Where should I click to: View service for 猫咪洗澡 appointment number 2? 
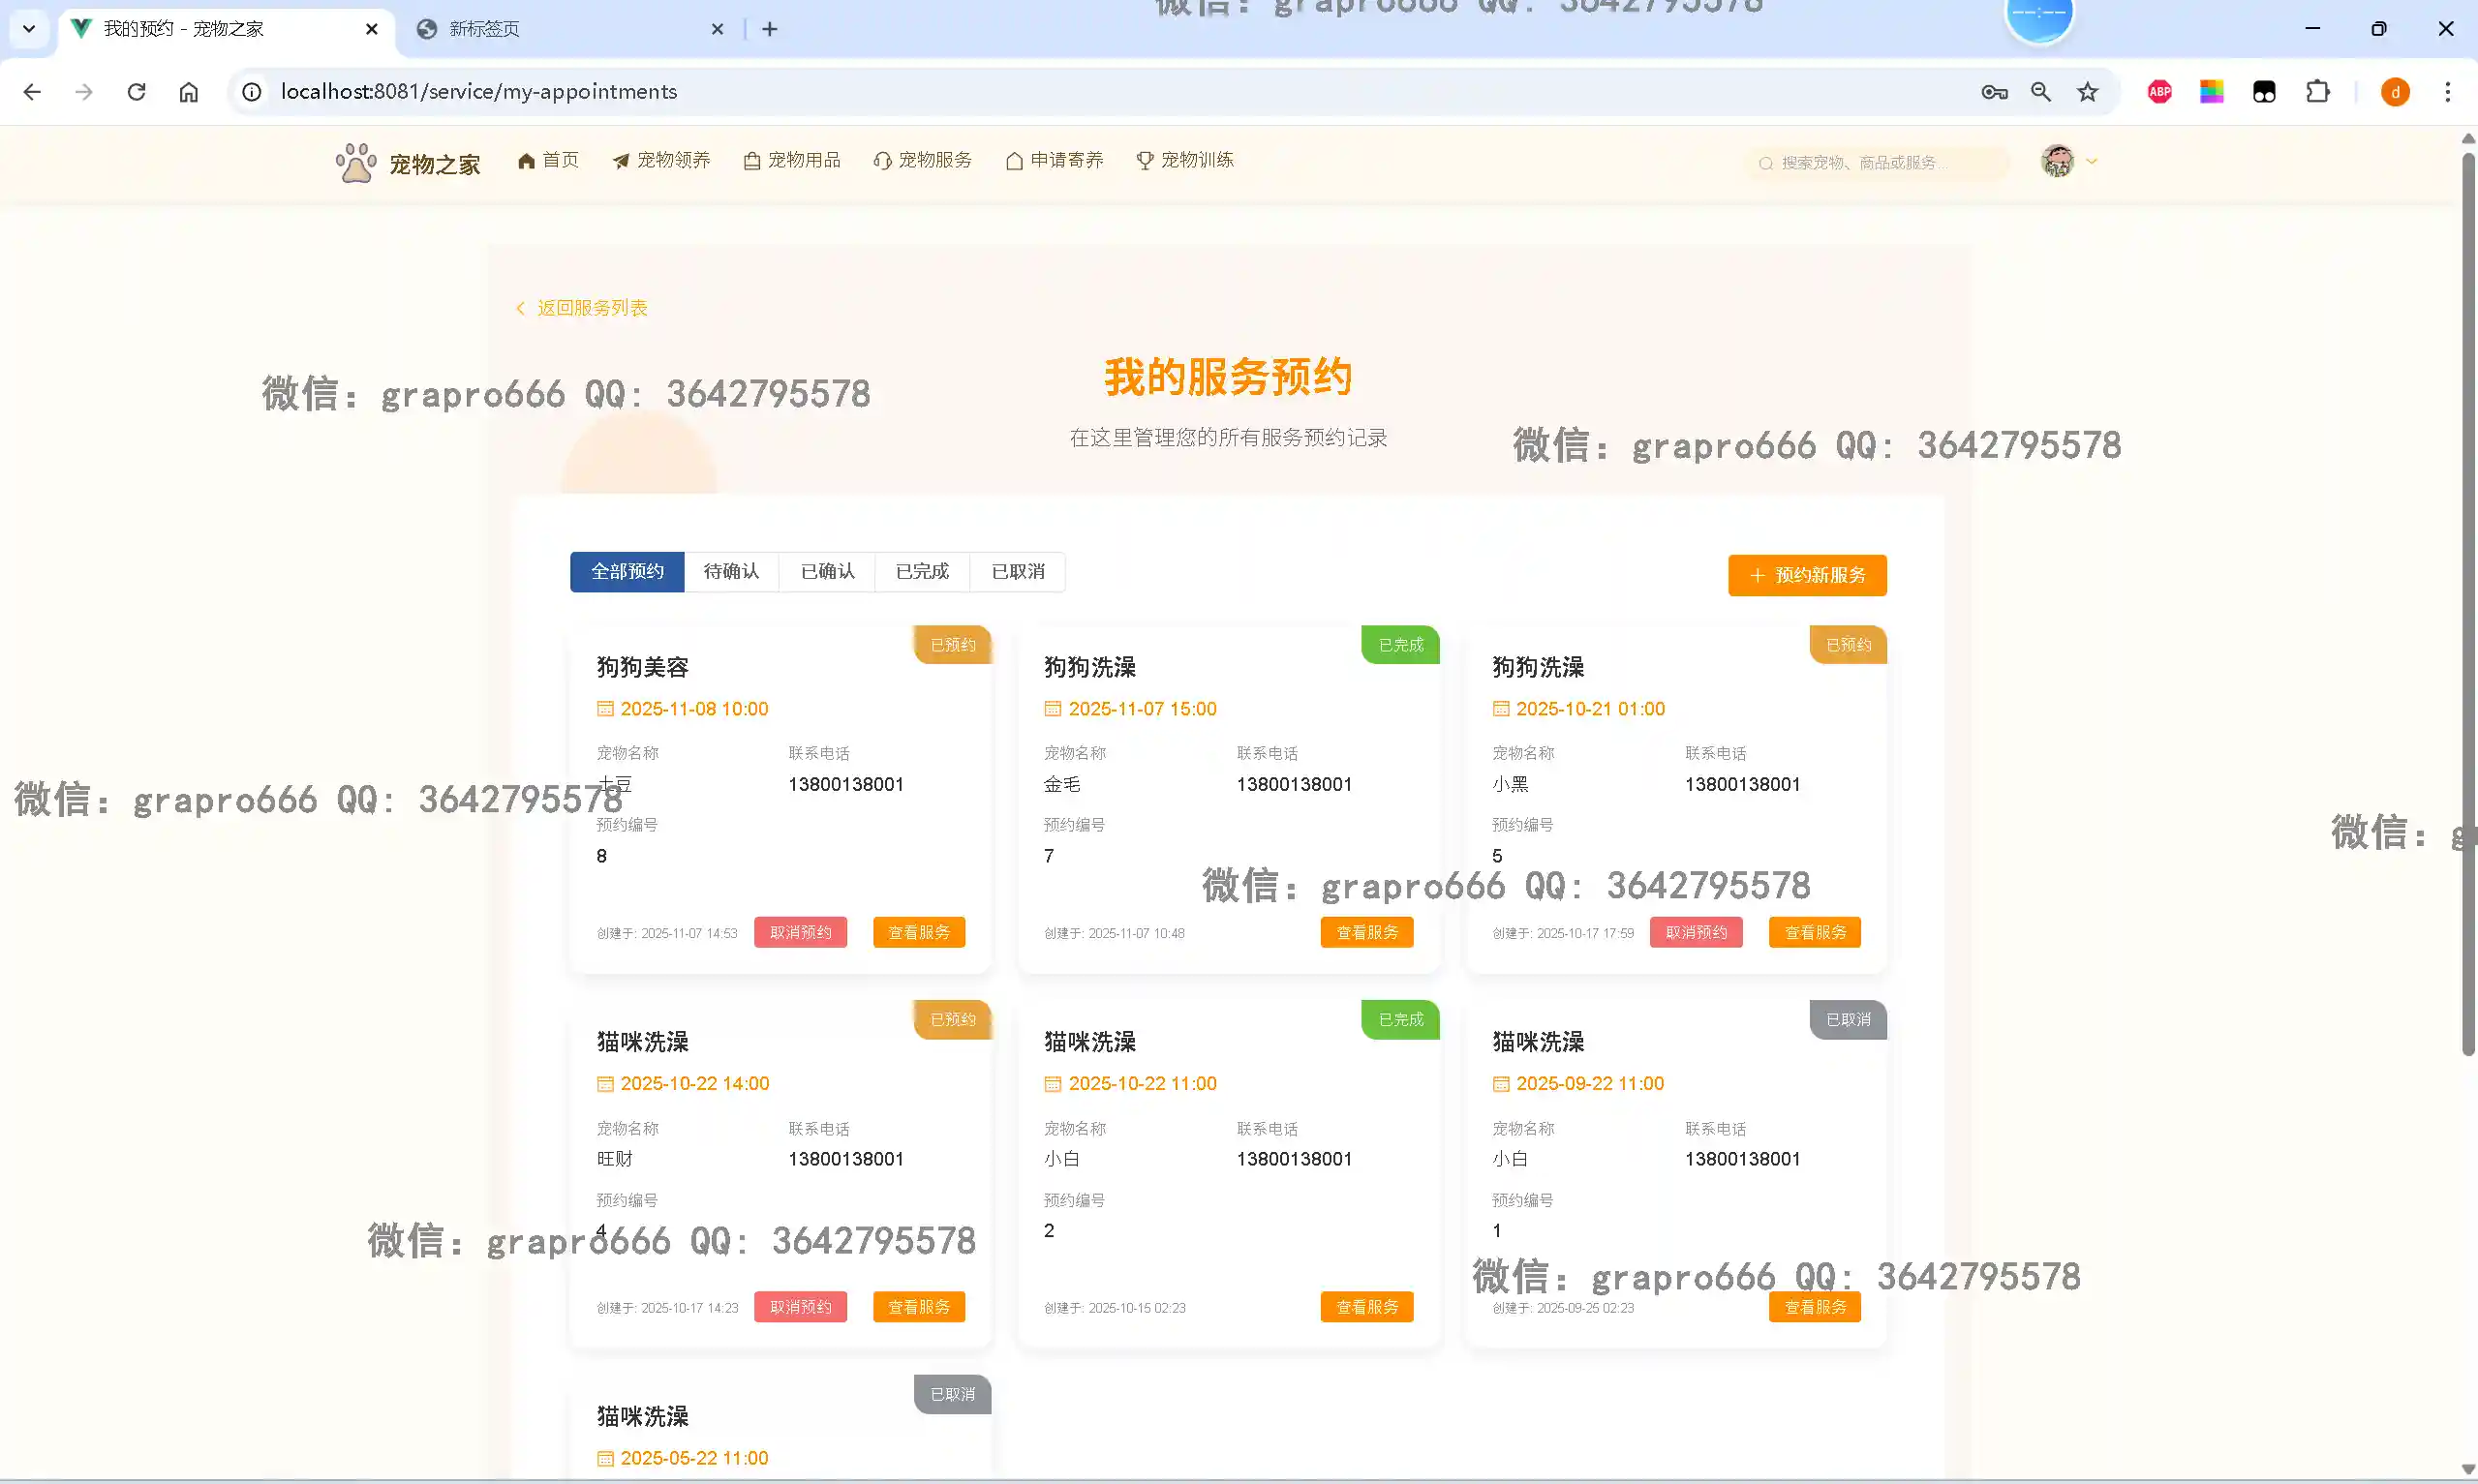pyautogui.click(x=1367, y=1307)
